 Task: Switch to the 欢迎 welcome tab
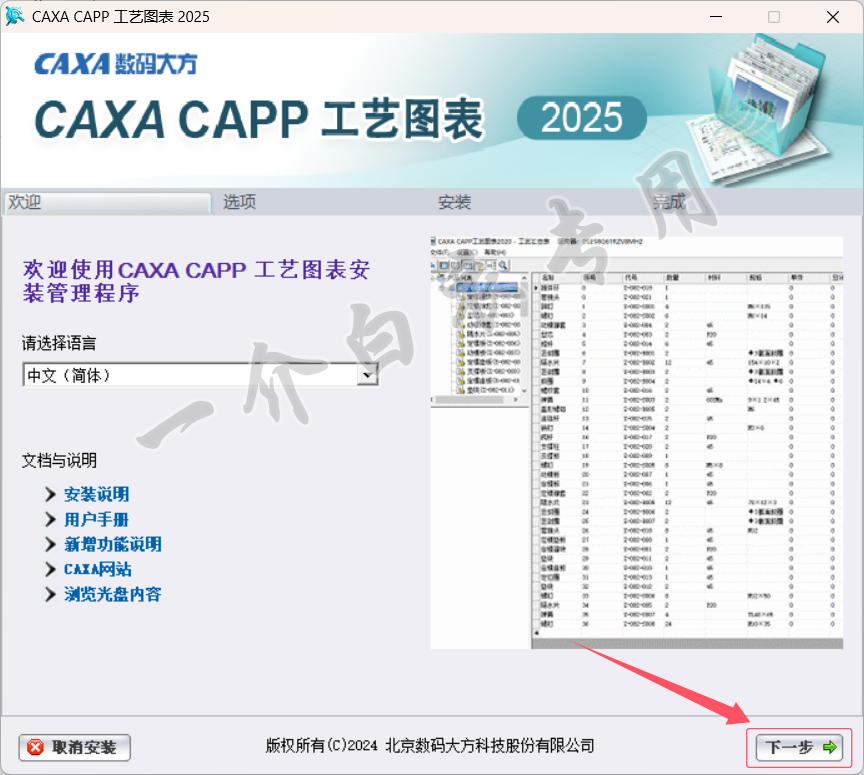(107, 202)
